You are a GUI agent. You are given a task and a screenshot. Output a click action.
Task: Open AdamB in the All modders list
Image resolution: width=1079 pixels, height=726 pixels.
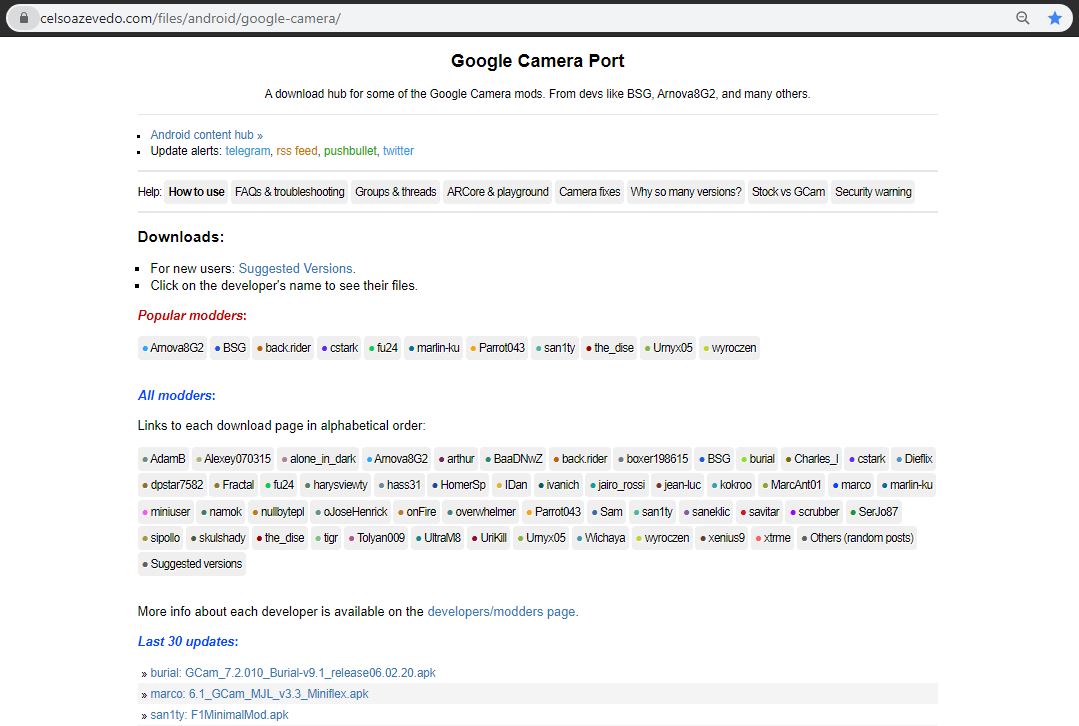click(x=164, y=459)
